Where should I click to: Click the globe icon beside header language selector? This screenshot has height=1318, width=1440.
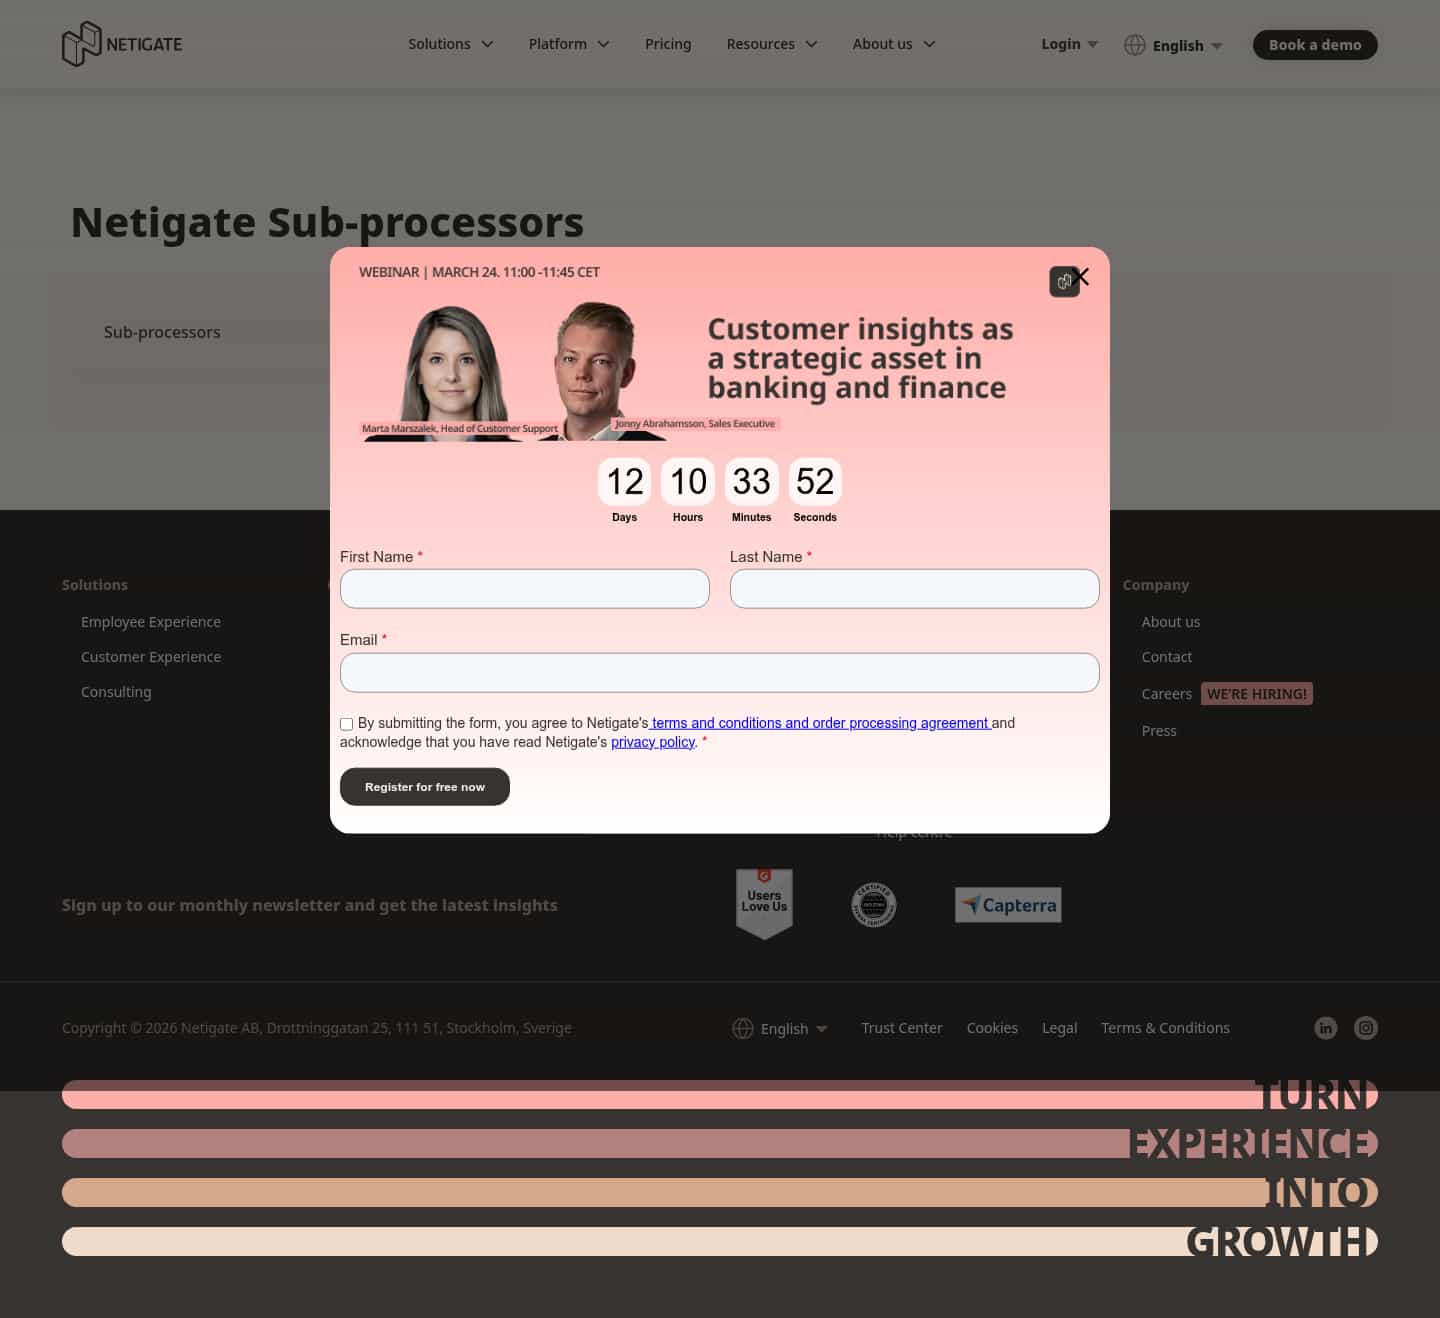(x=1135, y=45)
